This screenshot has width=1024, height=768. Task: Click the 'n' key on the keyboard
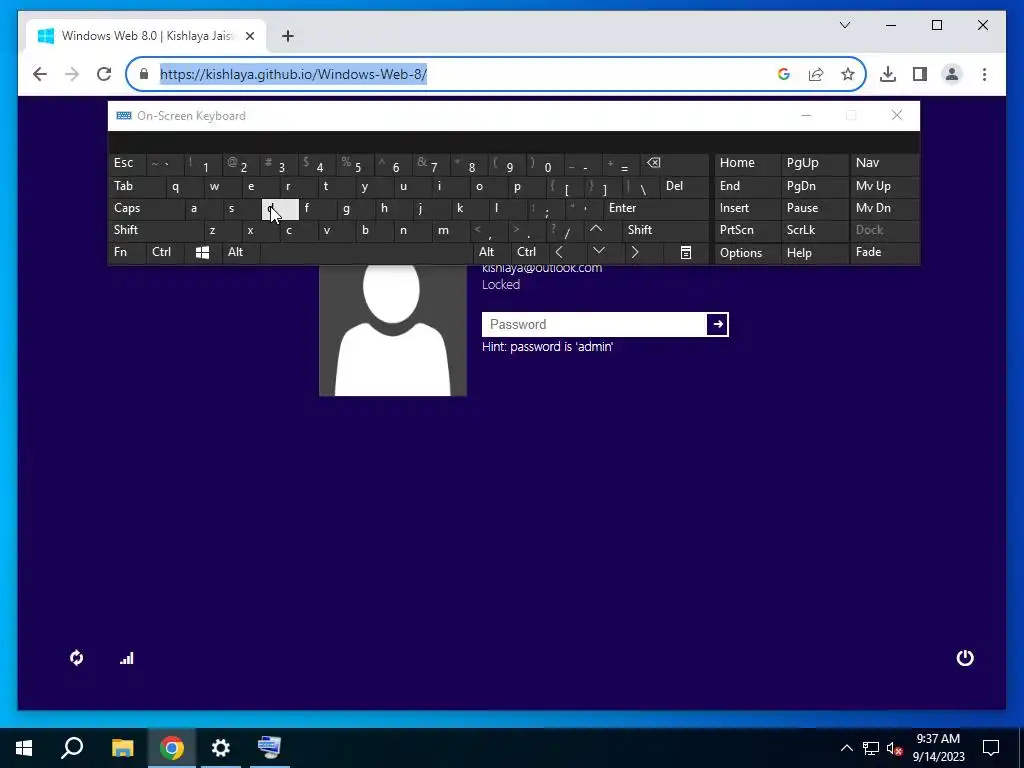pos(413,230)
